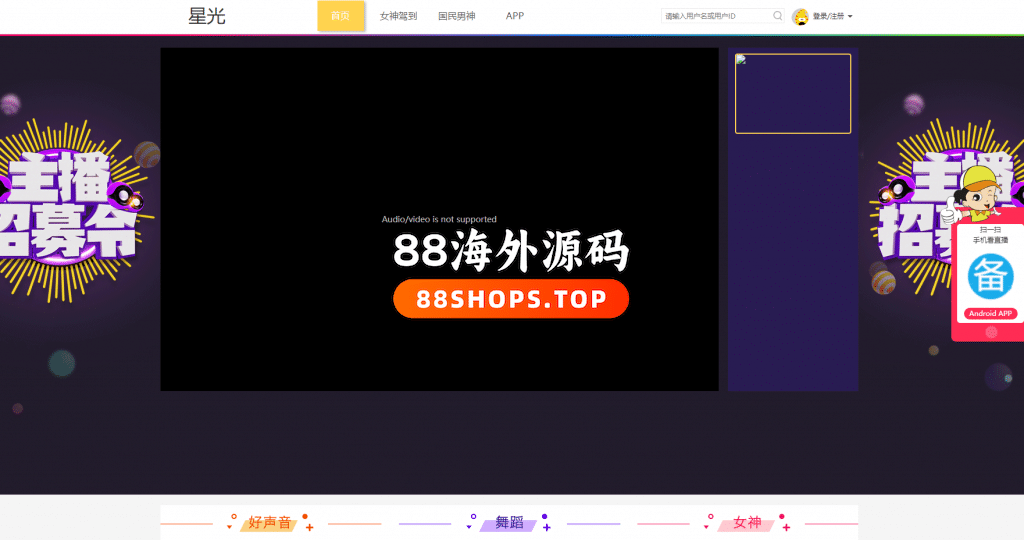This screenshot has width=1024, height=540.
Task: Click the Android APP button
Action: 990,314
